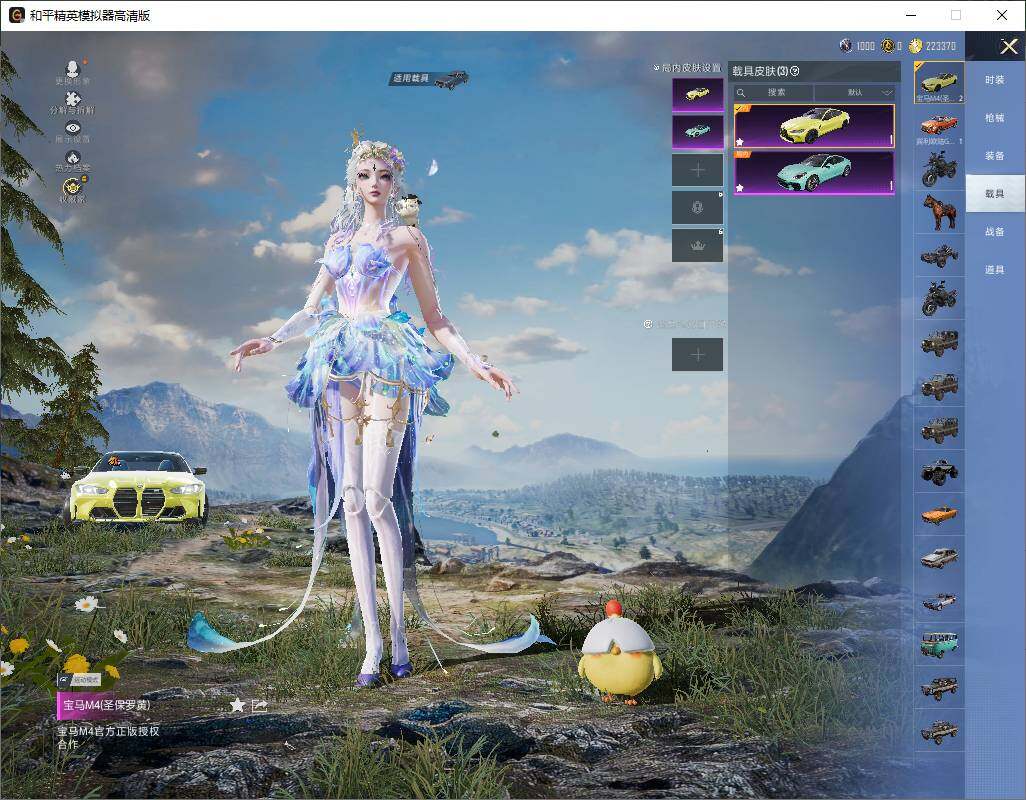Minimize the 和平精英模拟器 window

coord(911,15)
